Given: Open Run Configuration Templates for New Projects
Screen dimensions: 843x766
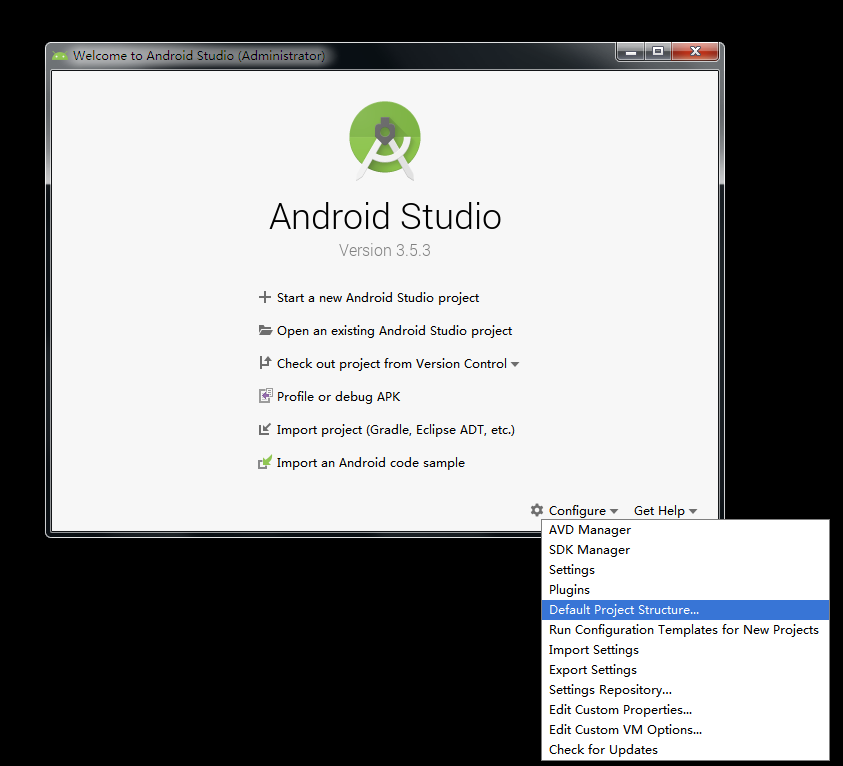Looking at the screenshot, I should pyautogui.click(x=685, y=629).
